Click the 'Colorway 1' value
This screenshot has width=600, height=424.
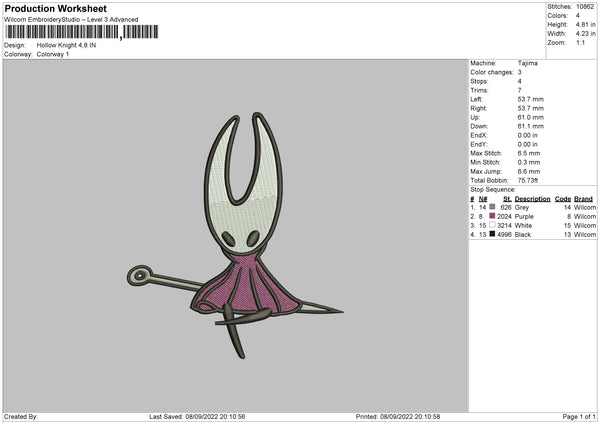click(53, 54)
